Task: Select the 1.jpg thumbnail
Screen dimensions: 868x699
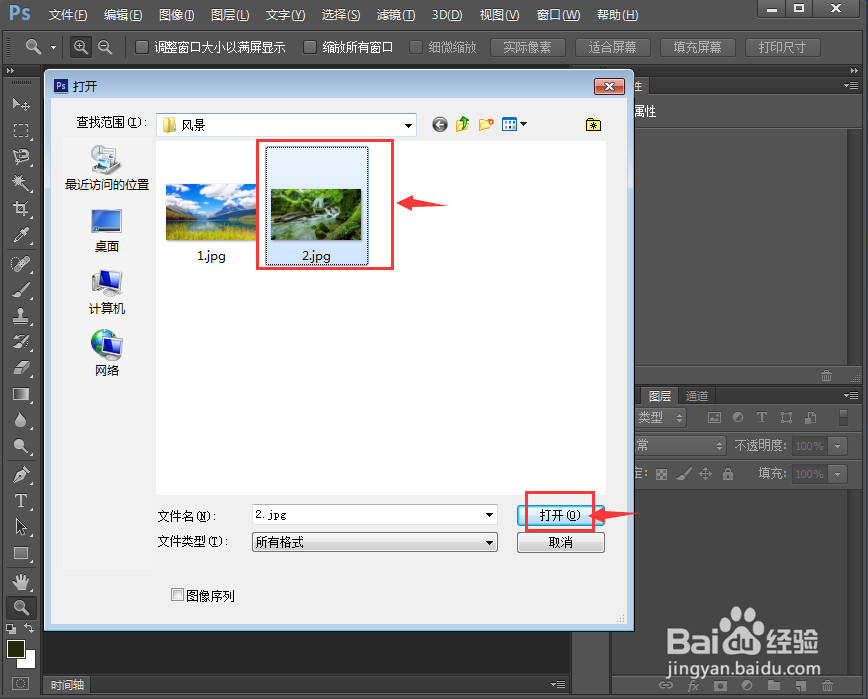Action: [x=210, y=211]
